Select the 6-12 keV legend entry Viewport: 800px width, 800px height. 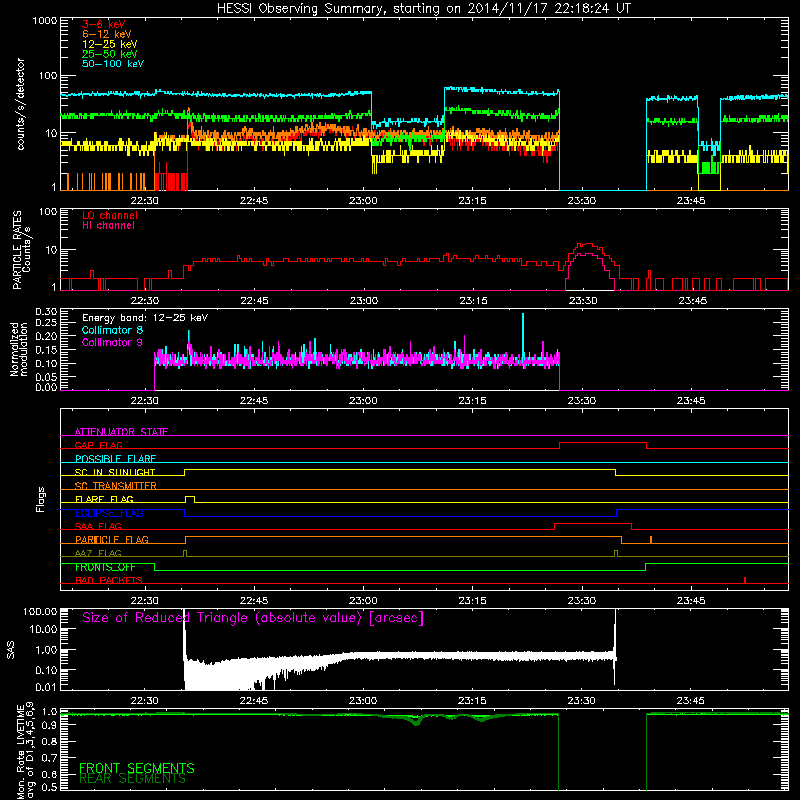click(x=107, y=34)
